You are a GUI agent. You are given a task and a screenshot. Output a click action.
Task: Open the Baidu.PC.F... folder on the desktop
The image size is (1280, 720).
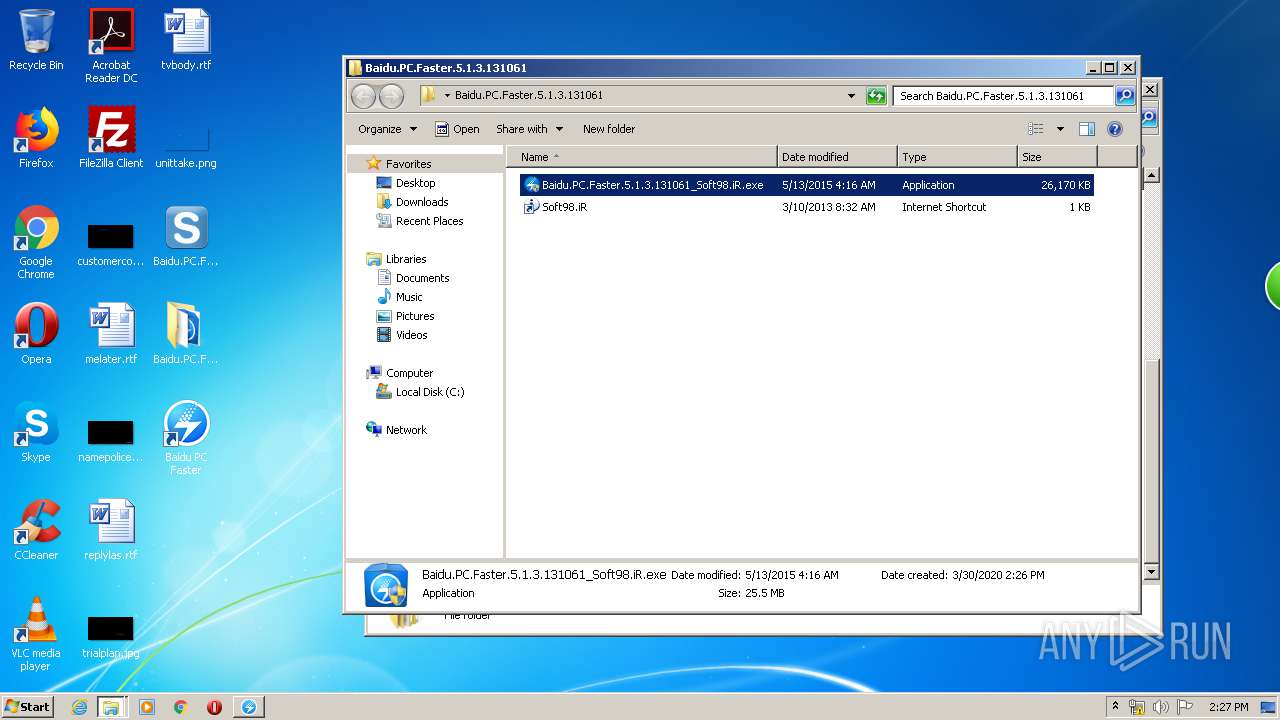point(186,334)
